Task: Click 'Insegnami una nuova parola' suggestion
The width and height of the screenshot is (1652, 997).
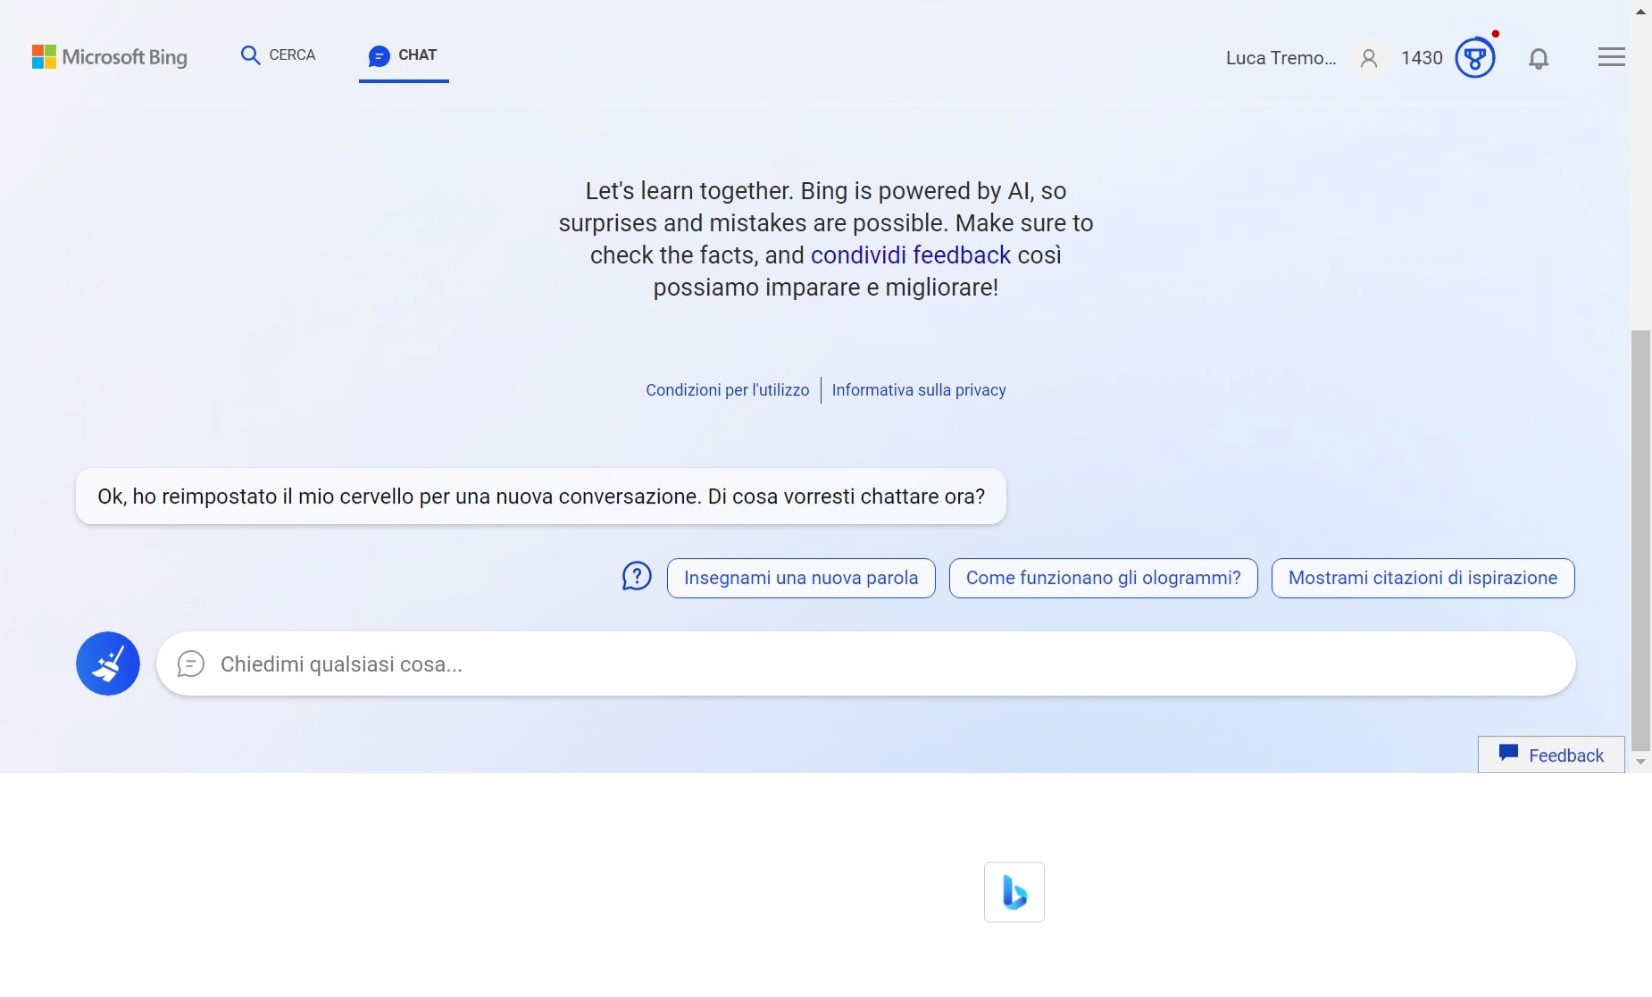Action: coord(801,578)
